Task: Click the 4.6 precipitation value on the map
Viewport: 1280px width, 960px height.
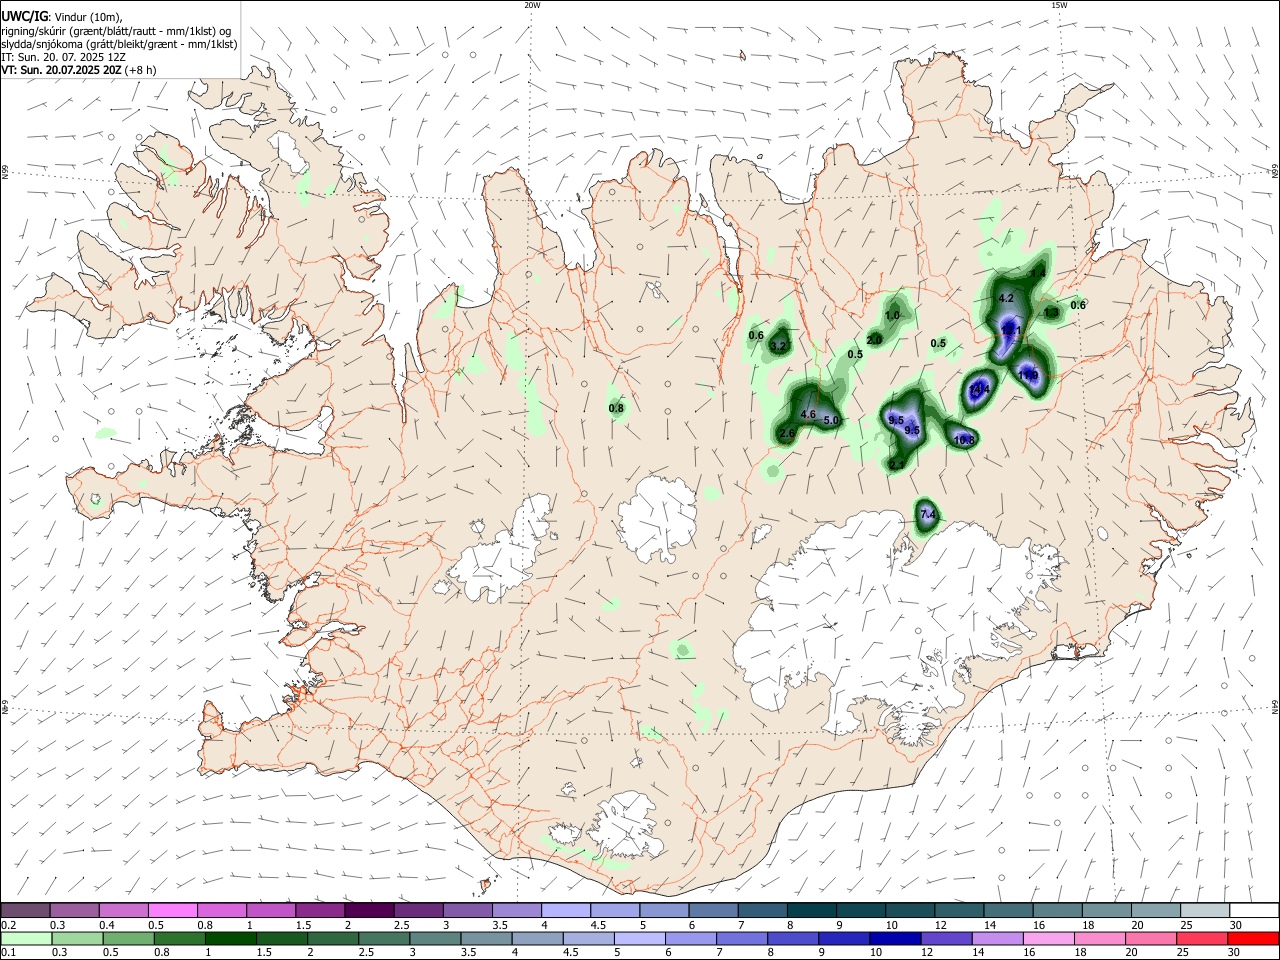Action: (x=808, y=414)
